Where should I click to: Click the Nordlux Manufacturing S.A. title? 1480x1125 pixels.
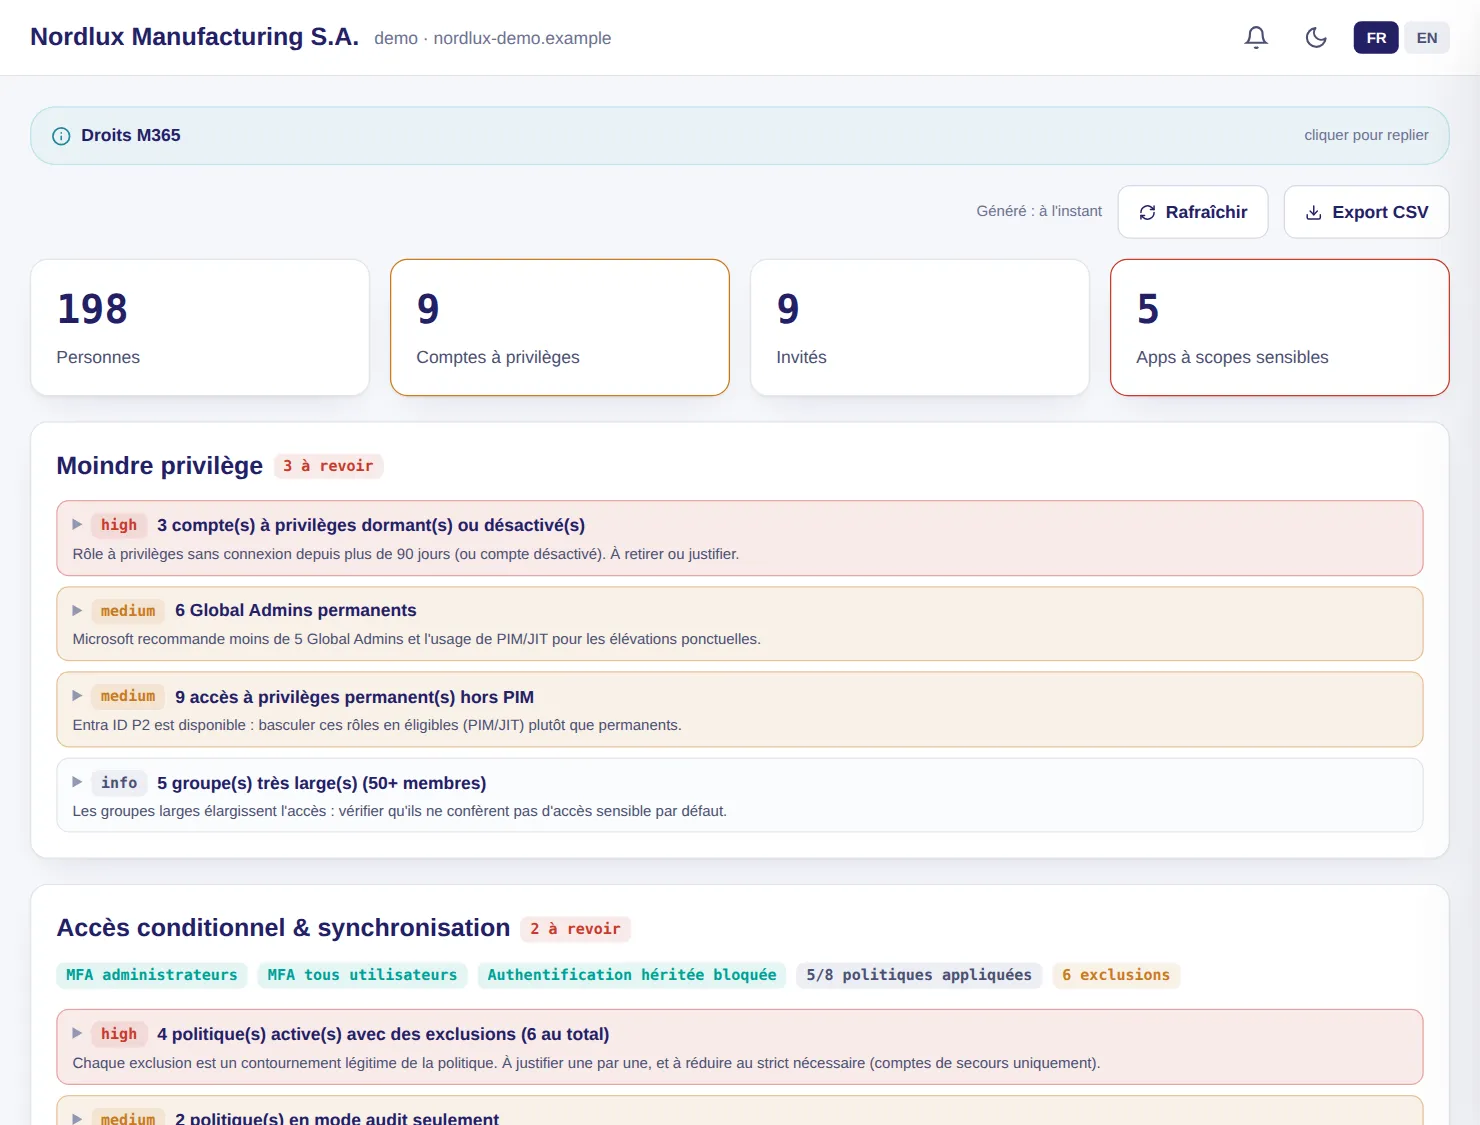pos(194,37)
